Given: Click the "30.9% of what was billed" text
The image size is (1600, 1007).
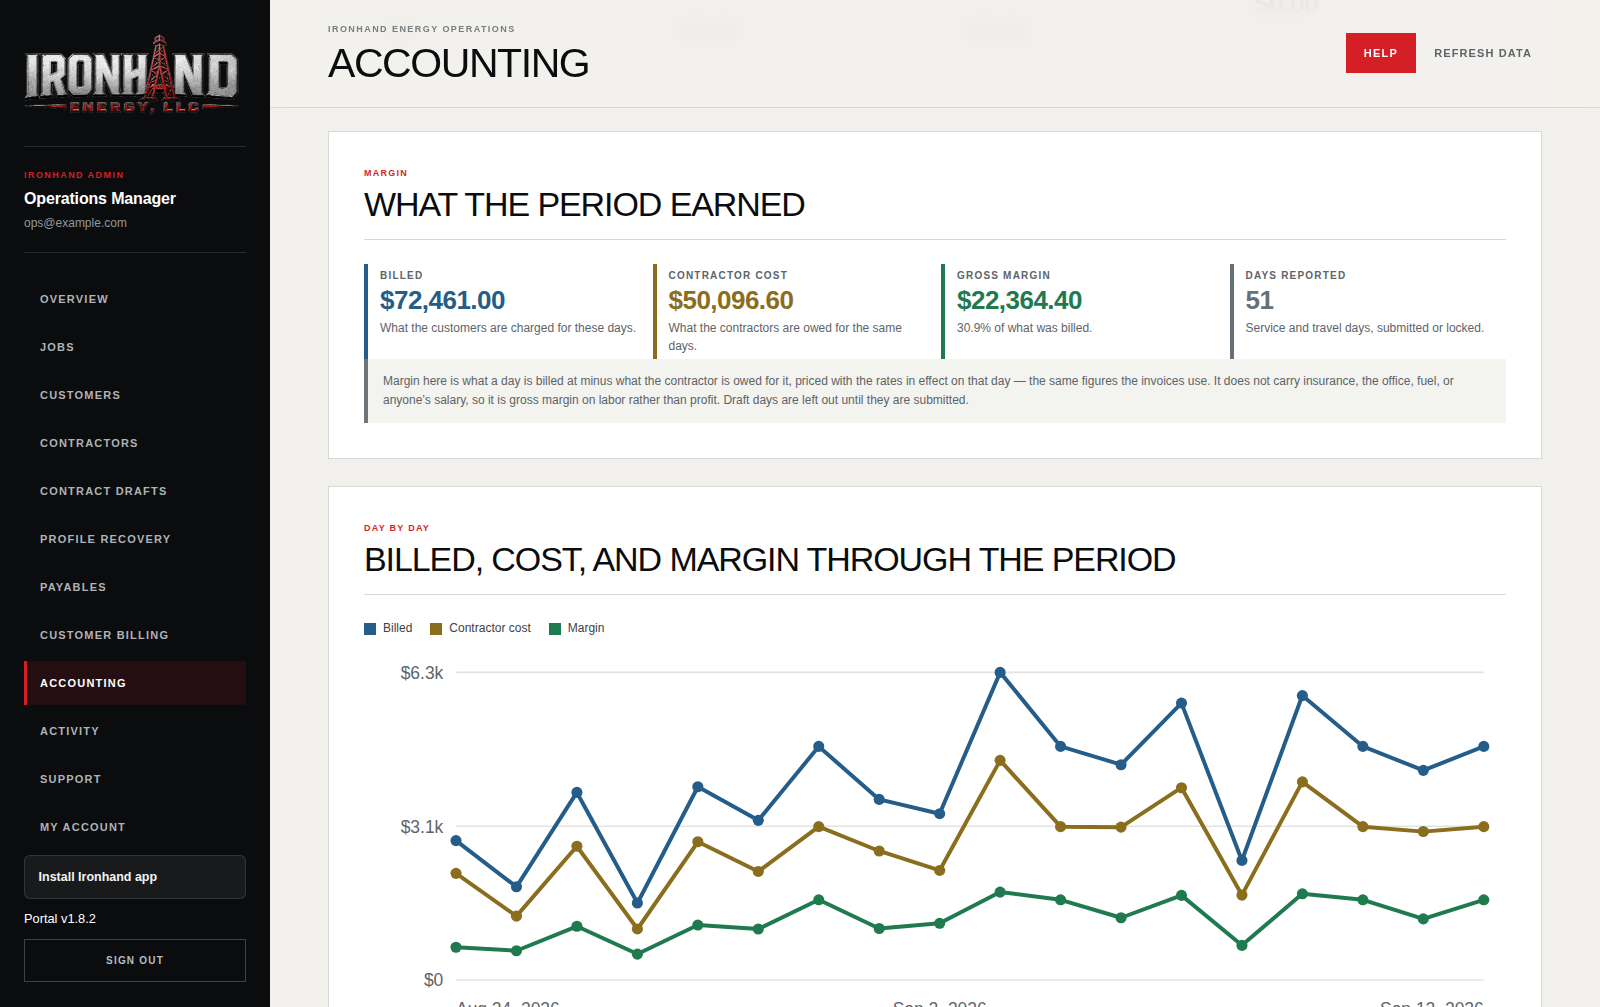Looking at the screenshot, I should (1024, 328).
